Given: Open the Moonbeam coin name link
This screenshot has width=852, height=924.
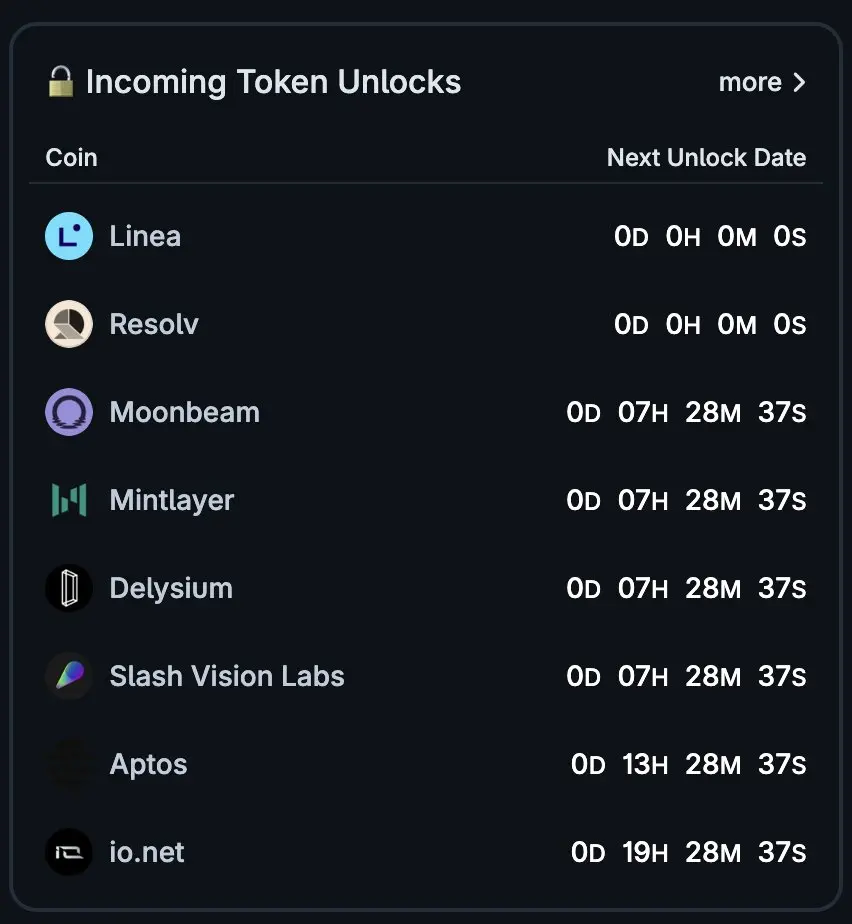Looking at the screenshot, I should 184,413.
